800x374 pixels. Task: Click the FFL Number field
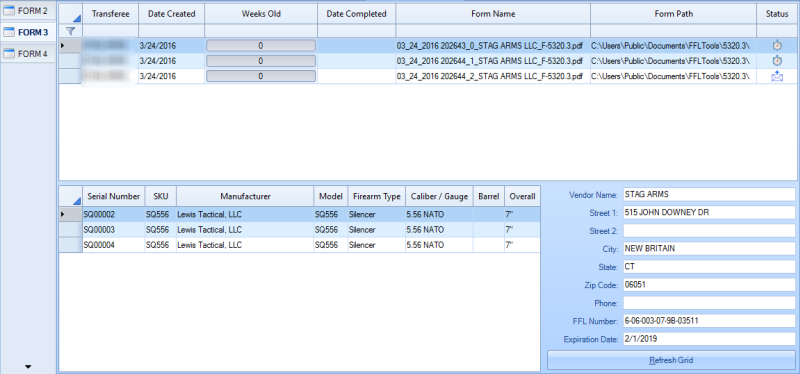click(x=709, y=321)
